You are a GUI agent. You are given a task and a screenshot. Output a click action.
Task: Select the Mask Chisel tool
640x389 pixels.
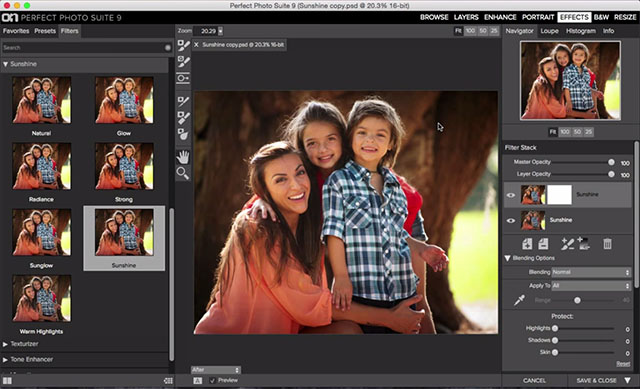click(x=183, y=101)
